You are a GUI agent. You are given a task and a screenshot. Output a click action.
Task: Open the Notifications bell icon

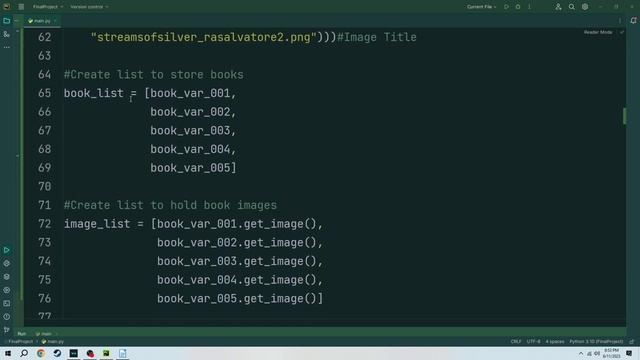point(633,21)
